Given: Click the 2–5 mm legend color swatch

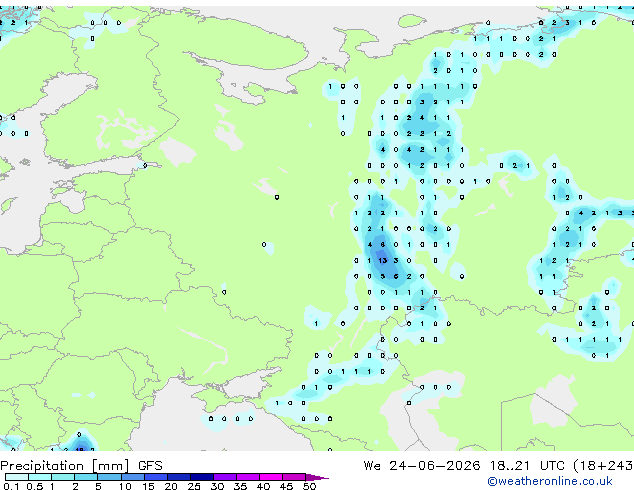Looking at the screenshot, I should (x=86, y=477).
